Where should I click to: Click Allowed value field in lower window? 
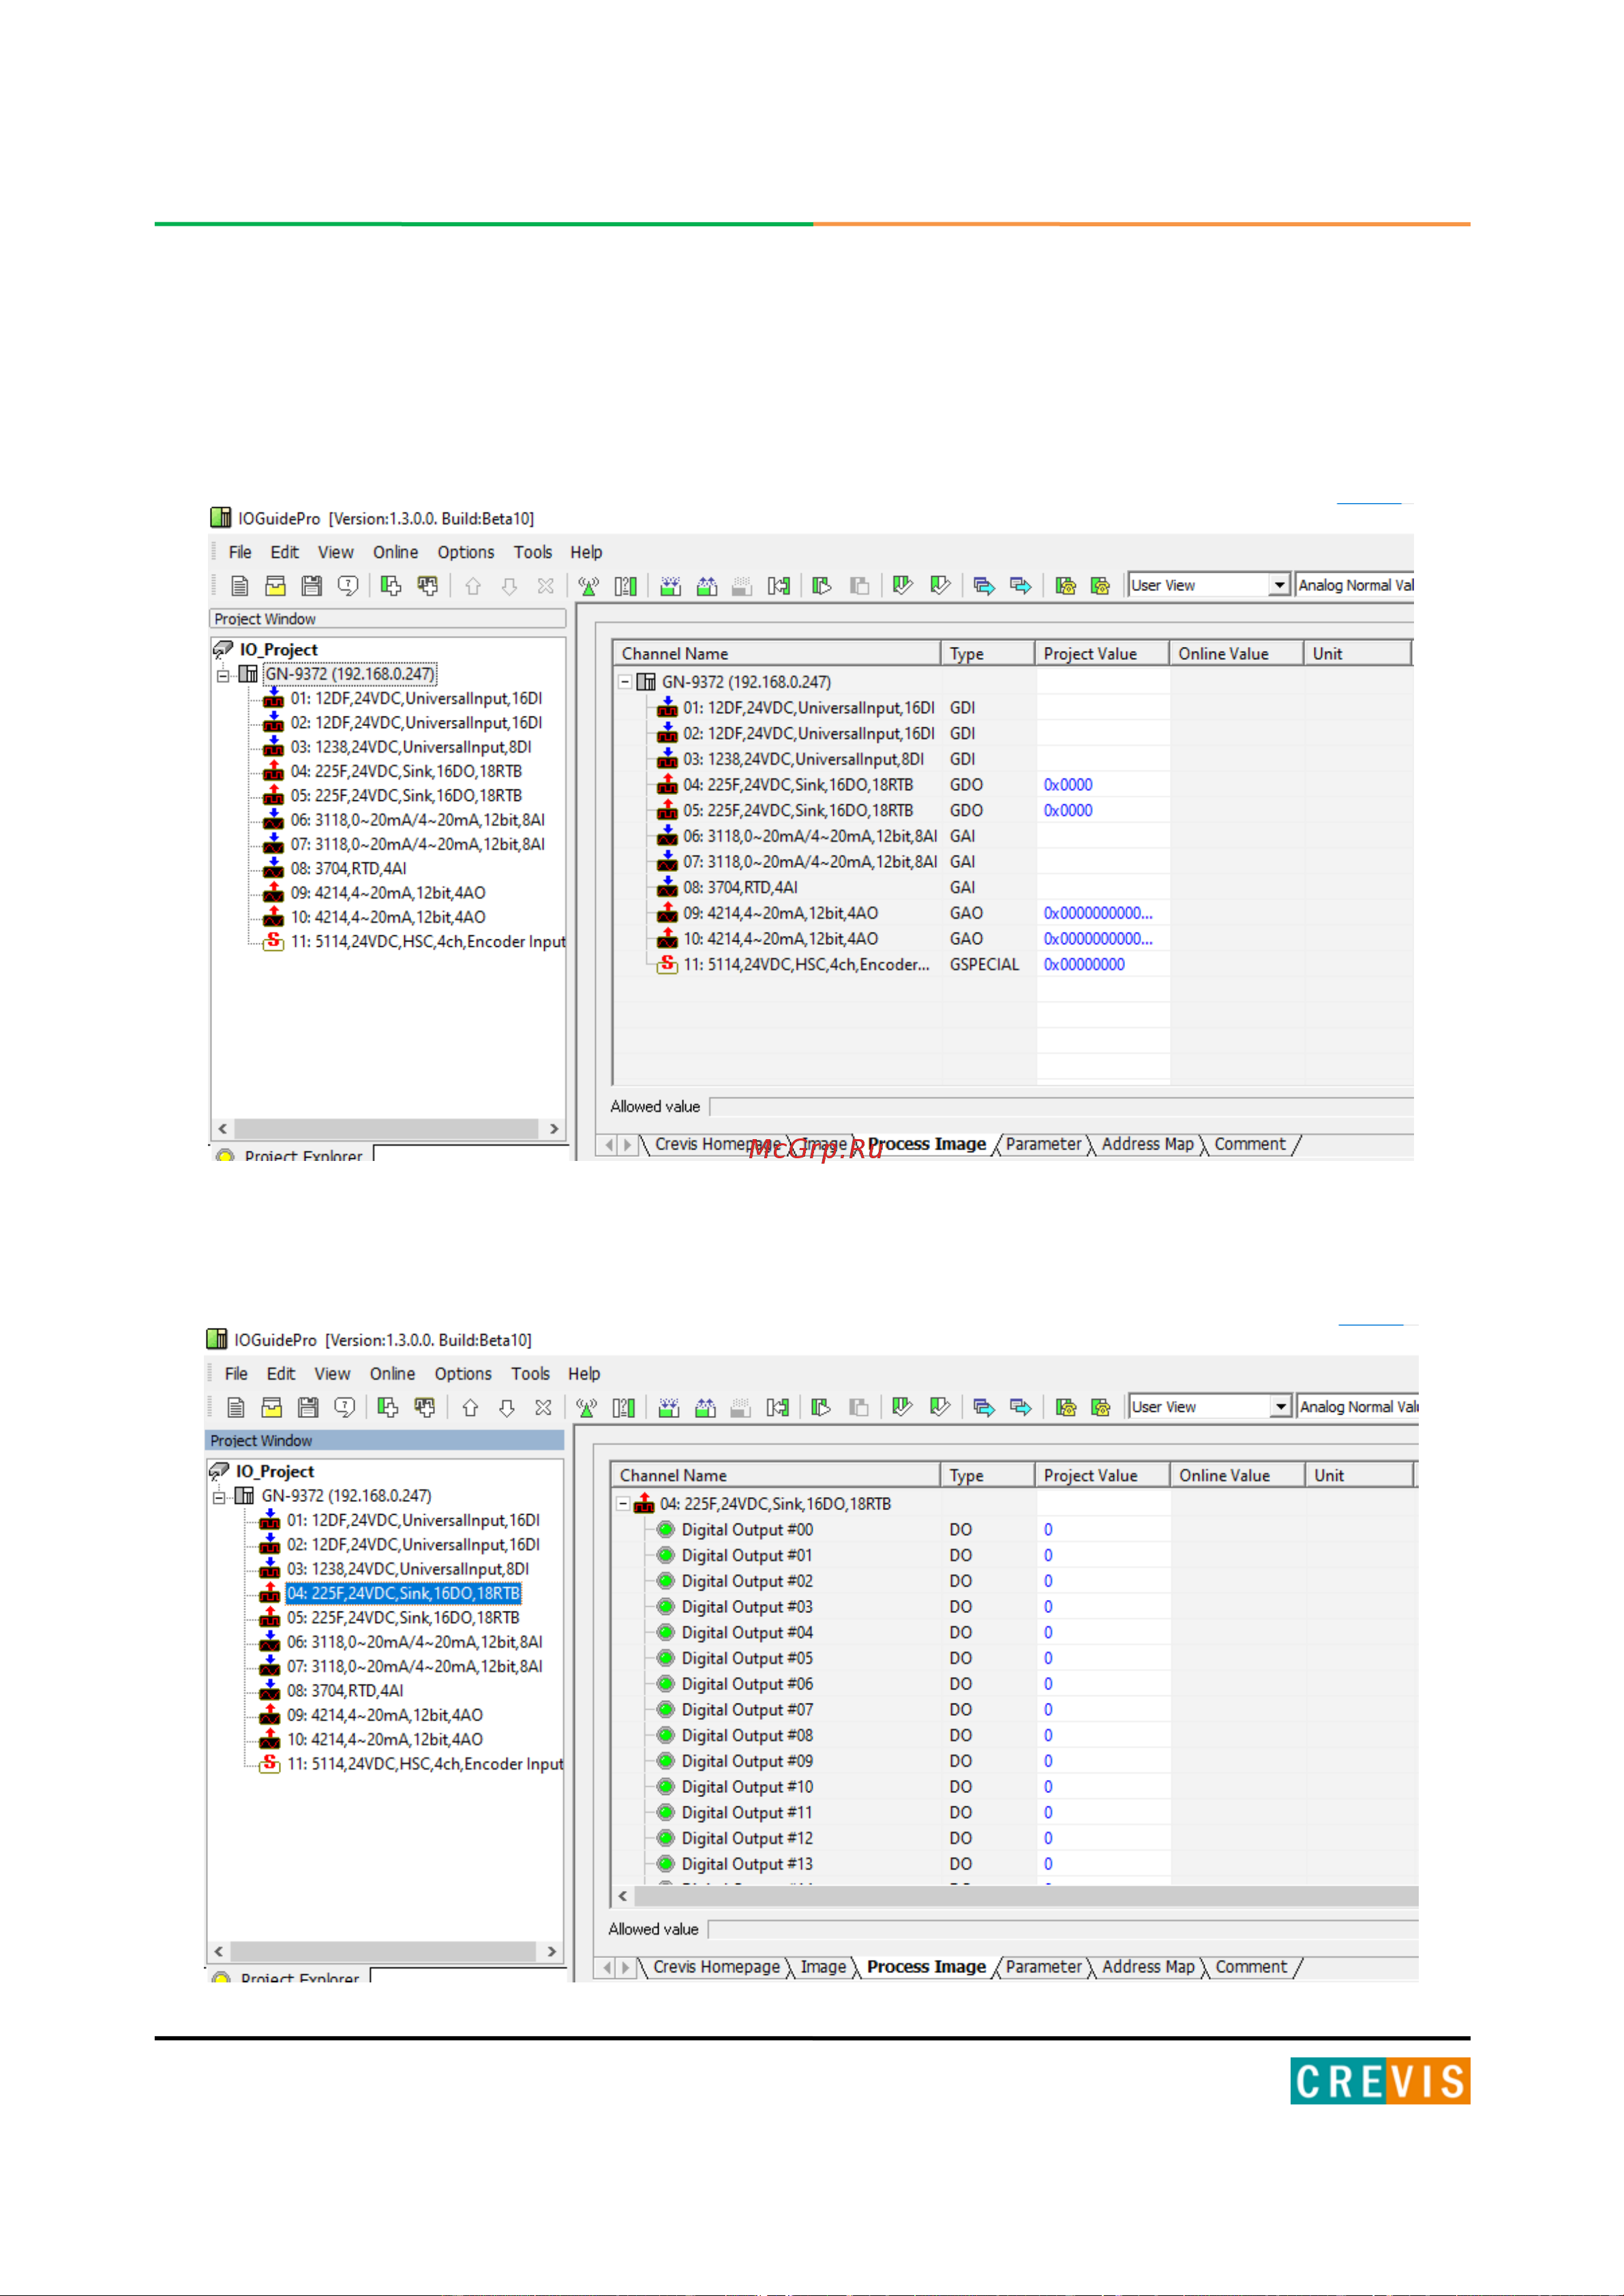point(1062,1930)
